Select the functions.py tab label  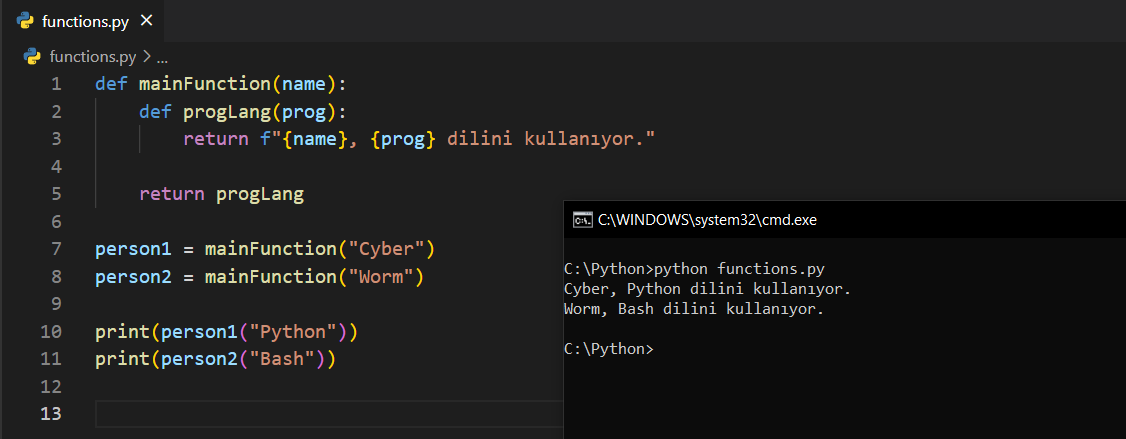click(85, 21)
